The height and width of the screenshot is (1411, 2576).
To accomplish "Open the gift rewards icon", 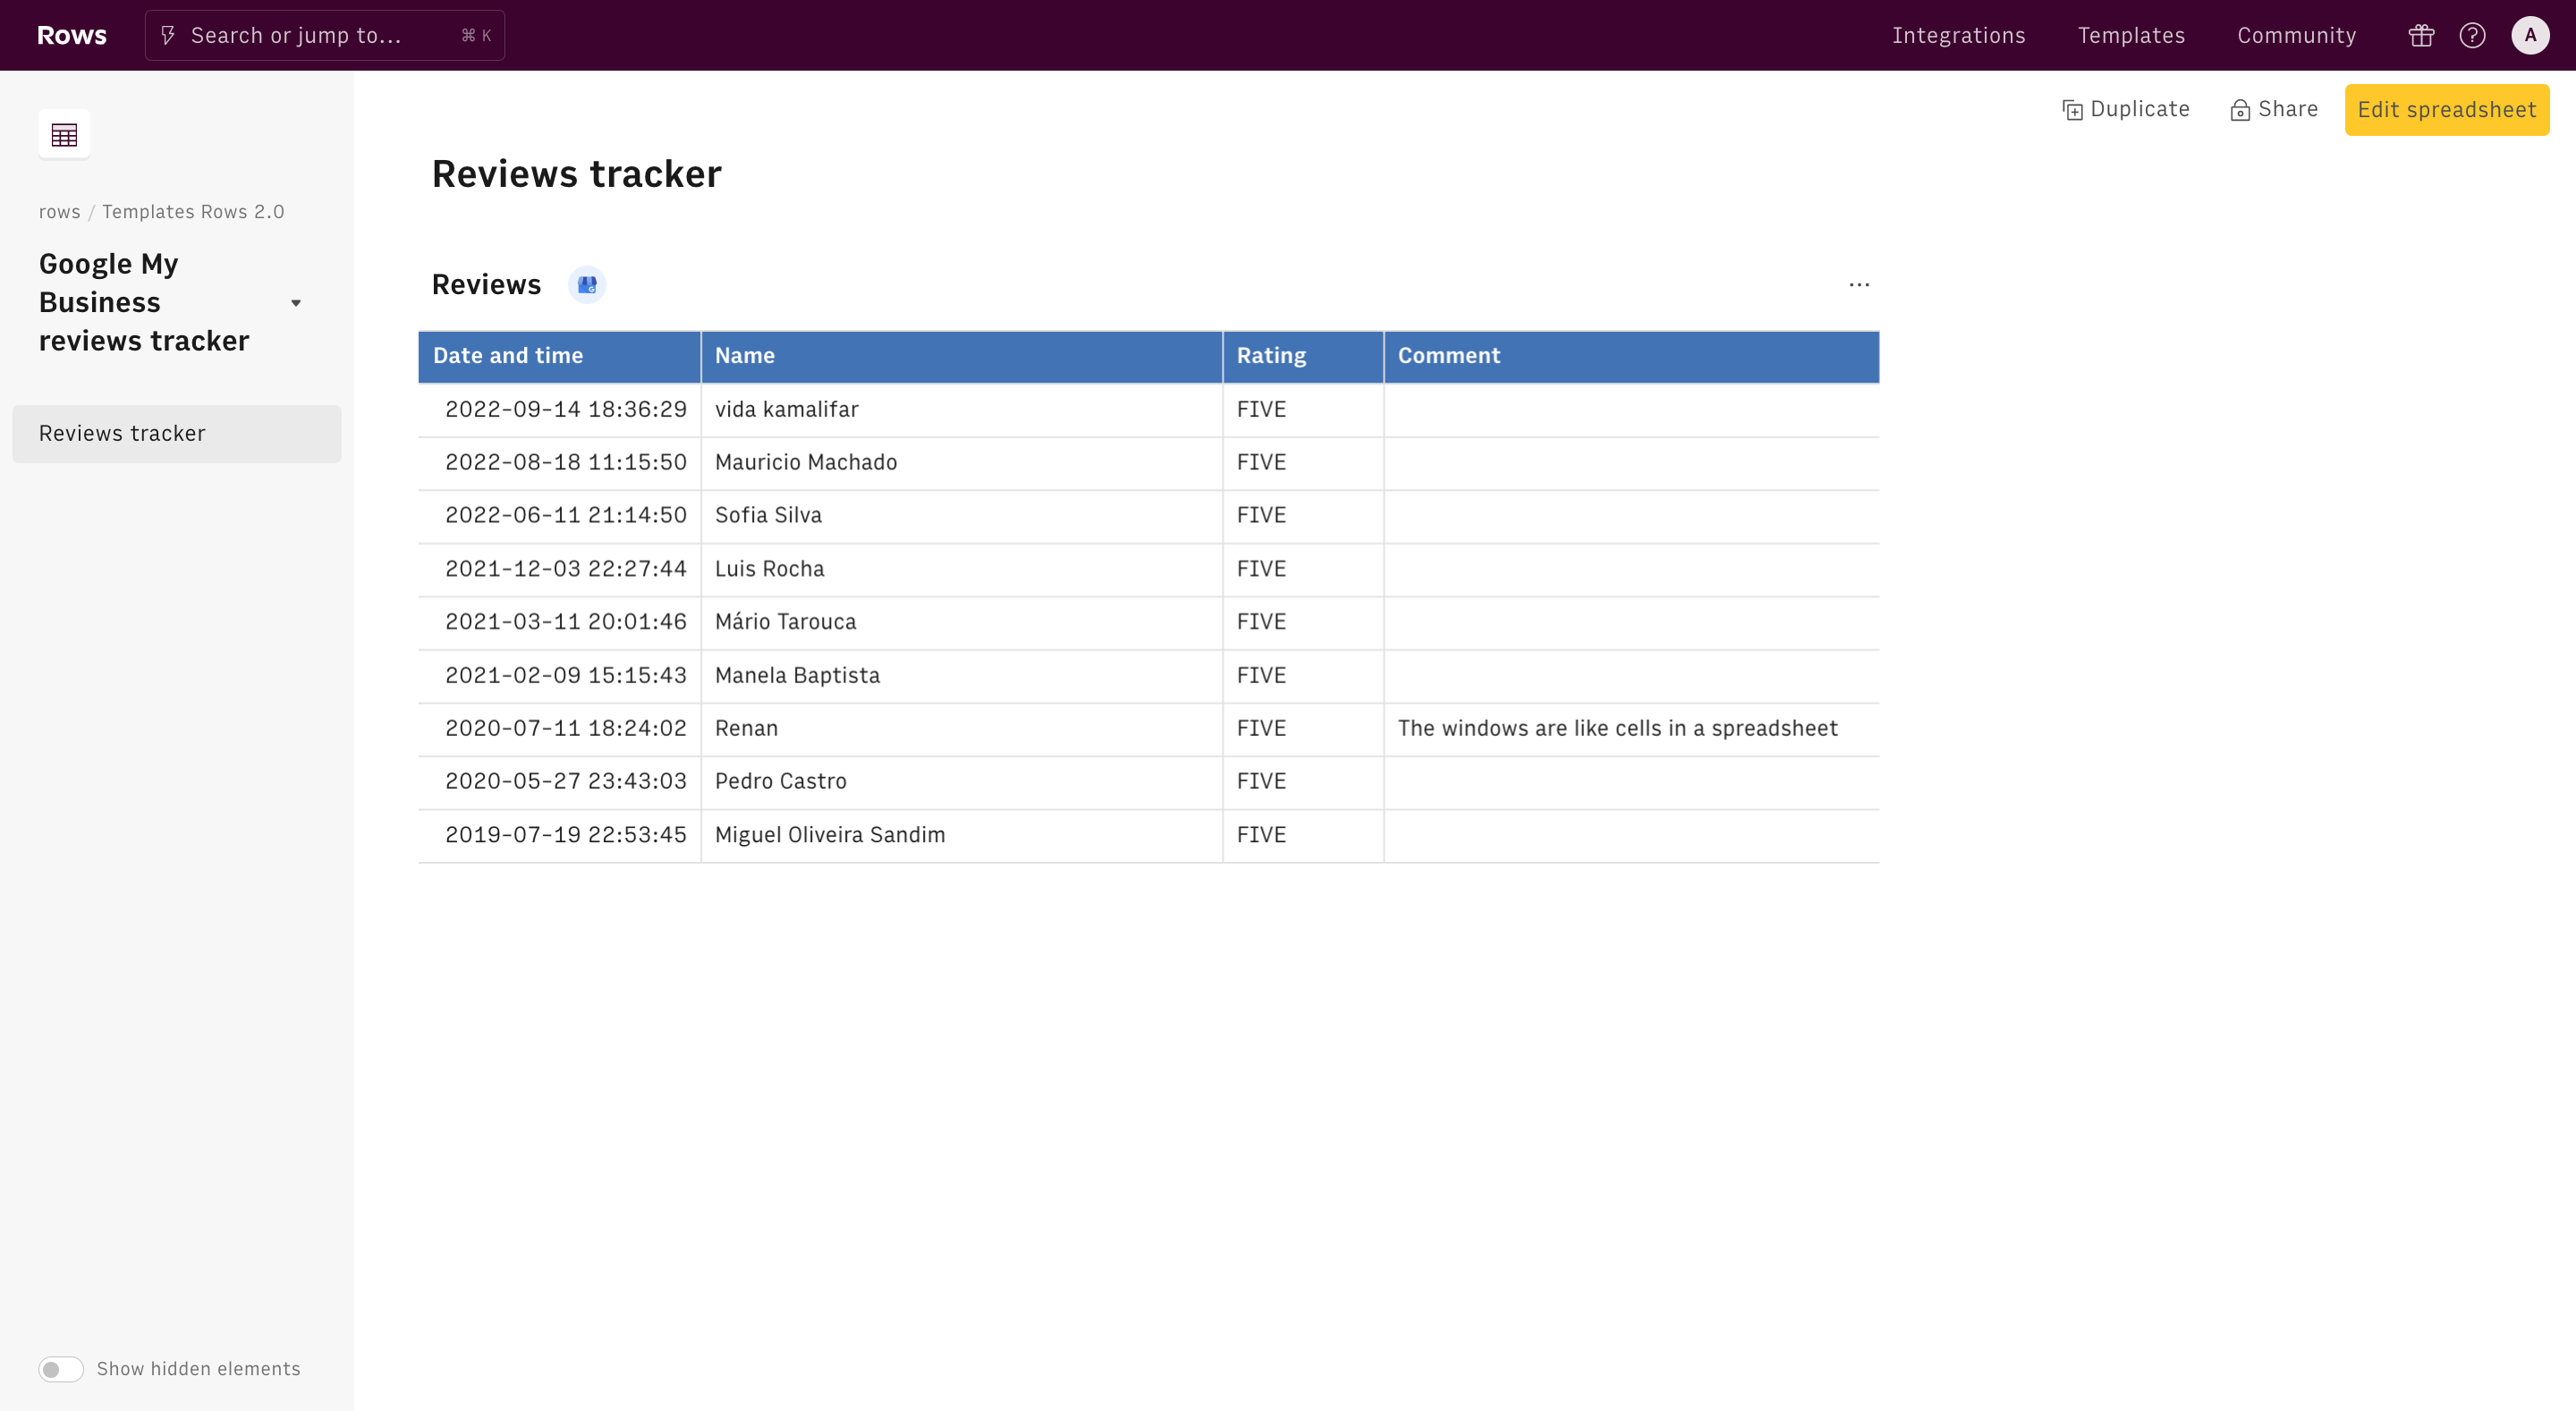I will pos(2421,36).
